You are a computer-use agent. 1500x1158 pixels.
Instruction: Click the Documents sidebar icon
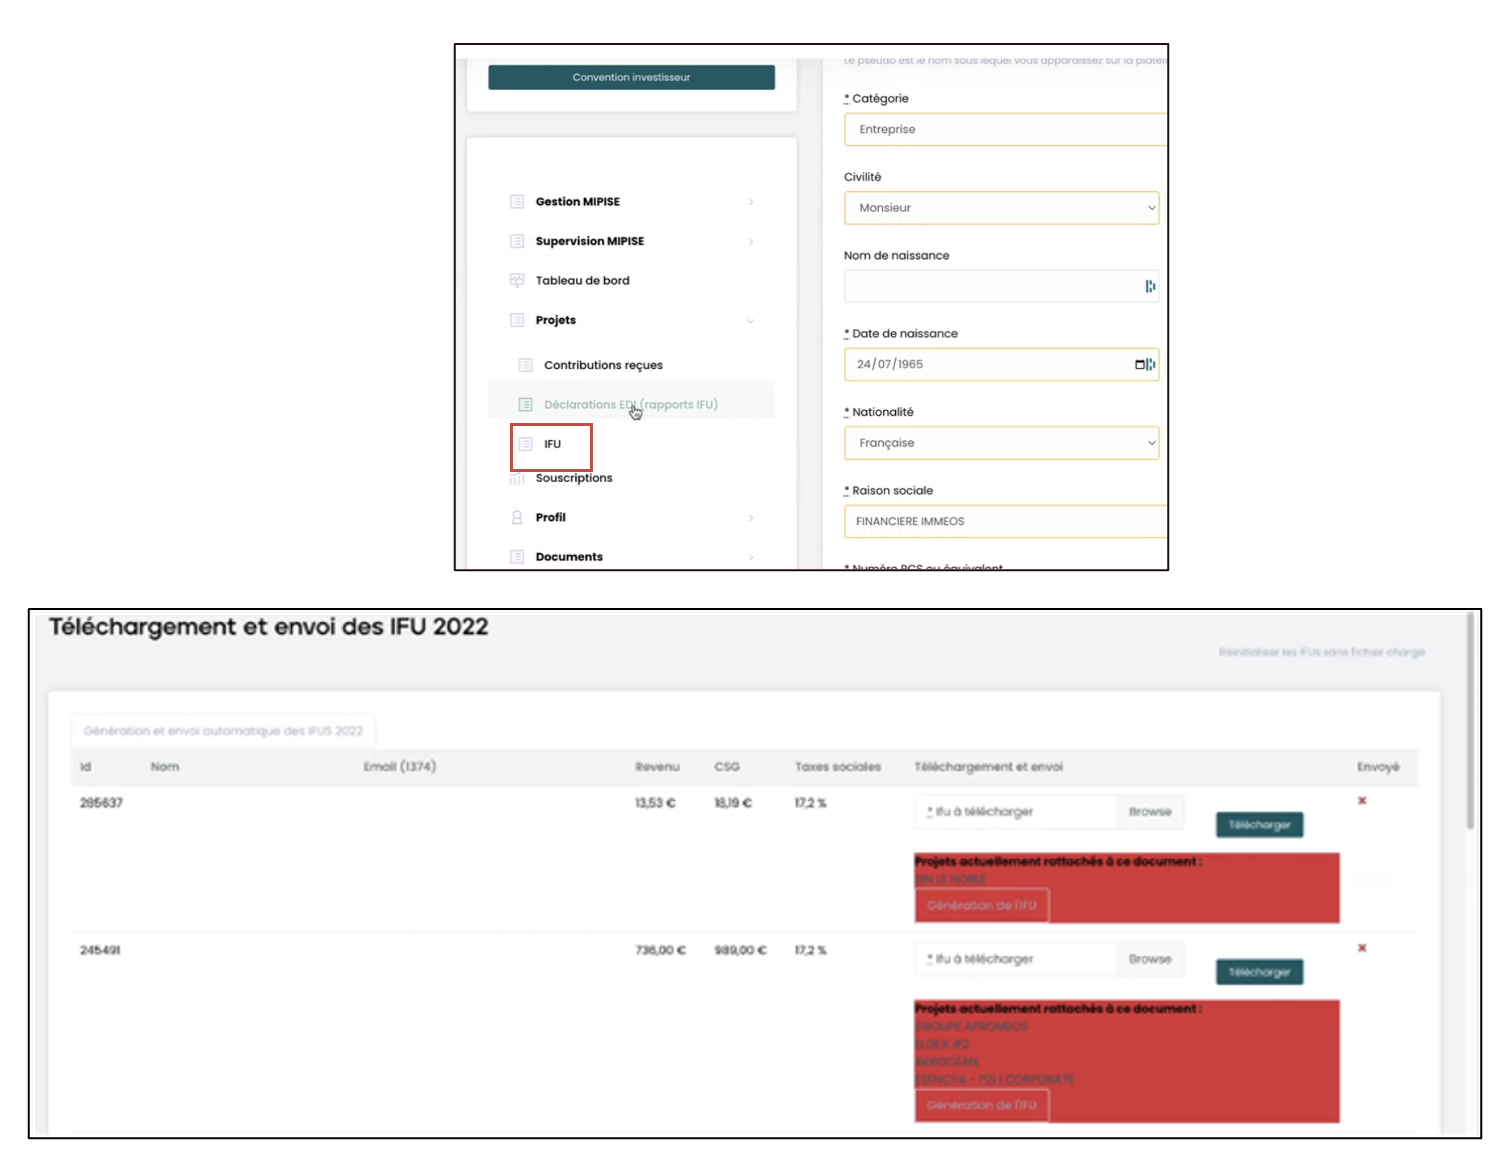(x=517, y=557)
